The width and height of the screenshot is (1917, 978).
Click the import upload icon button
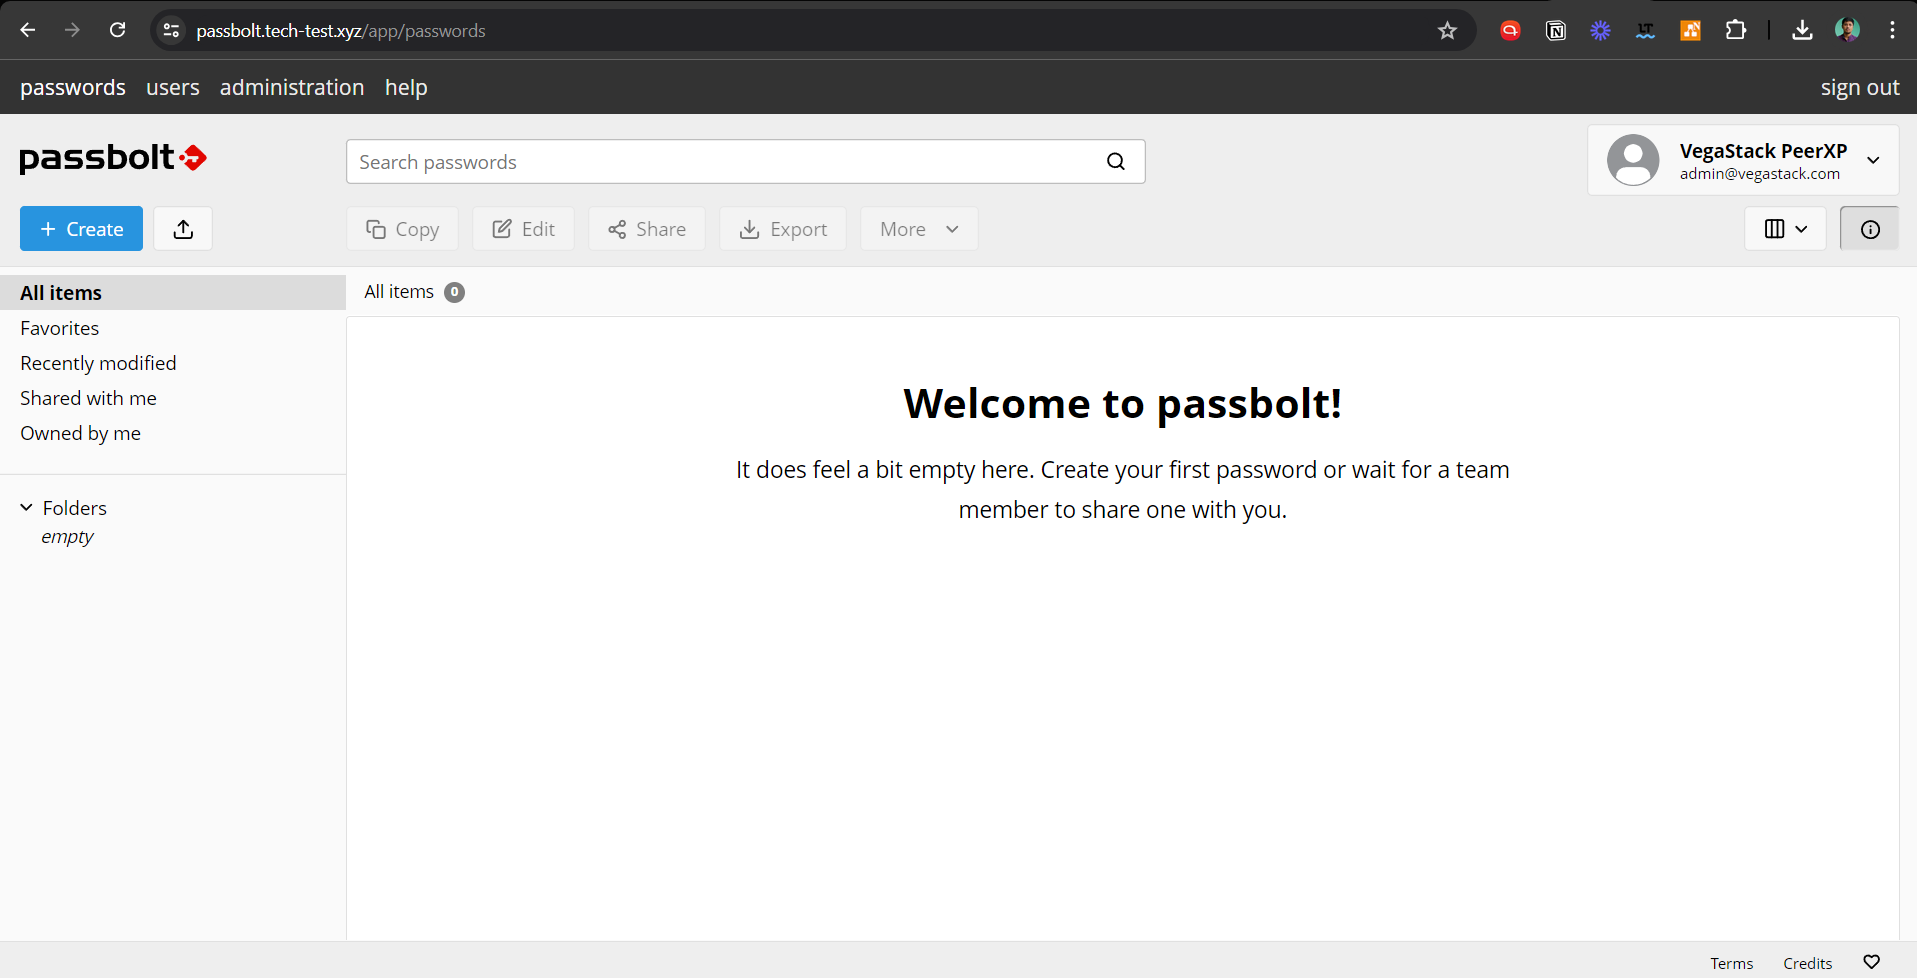coord(183,229)
